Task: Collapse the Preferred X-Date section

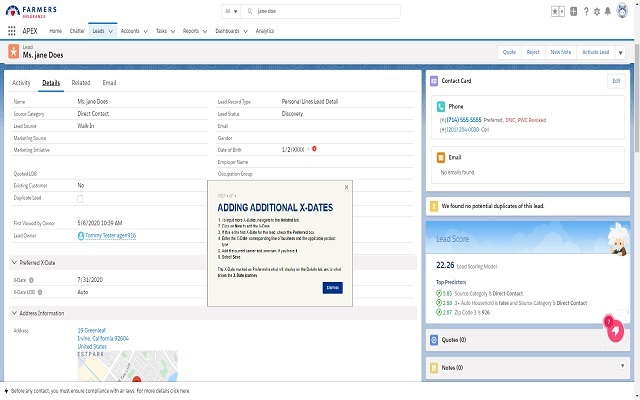Action: (14, 263)
